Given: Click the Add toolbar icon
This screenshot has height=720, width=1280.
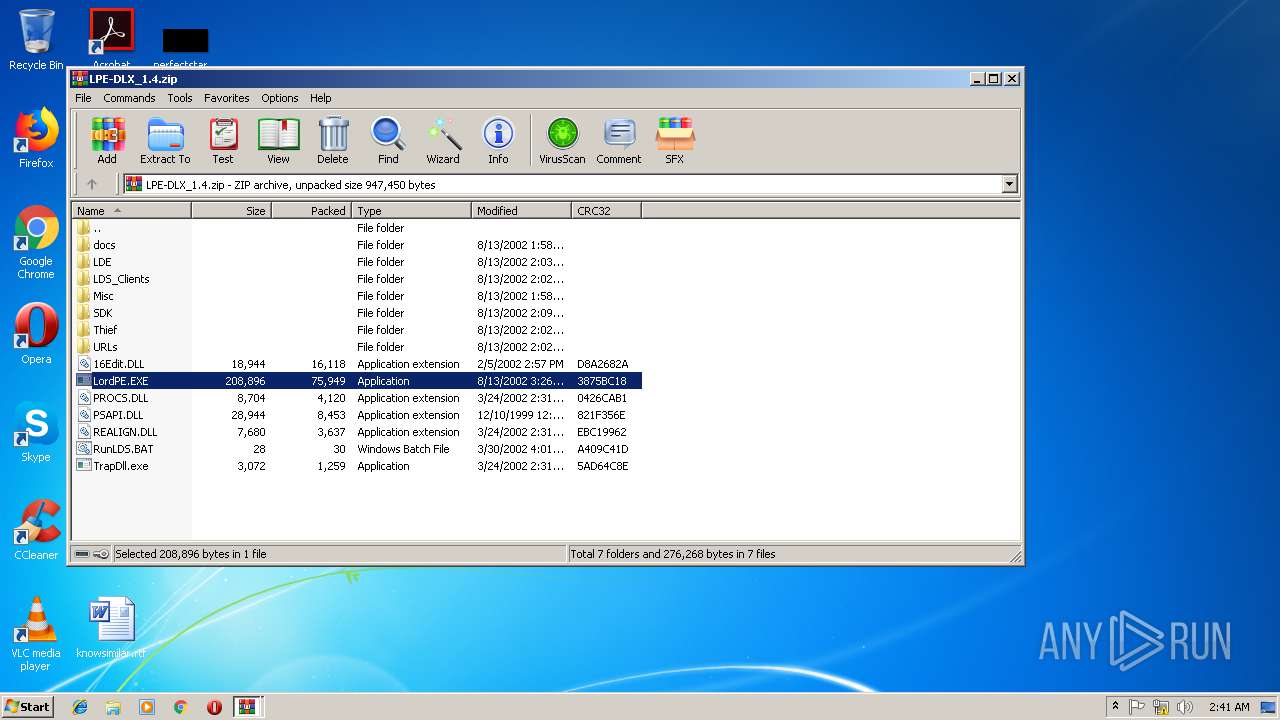Looking at the screenshot, I should (x=107, y=140).
